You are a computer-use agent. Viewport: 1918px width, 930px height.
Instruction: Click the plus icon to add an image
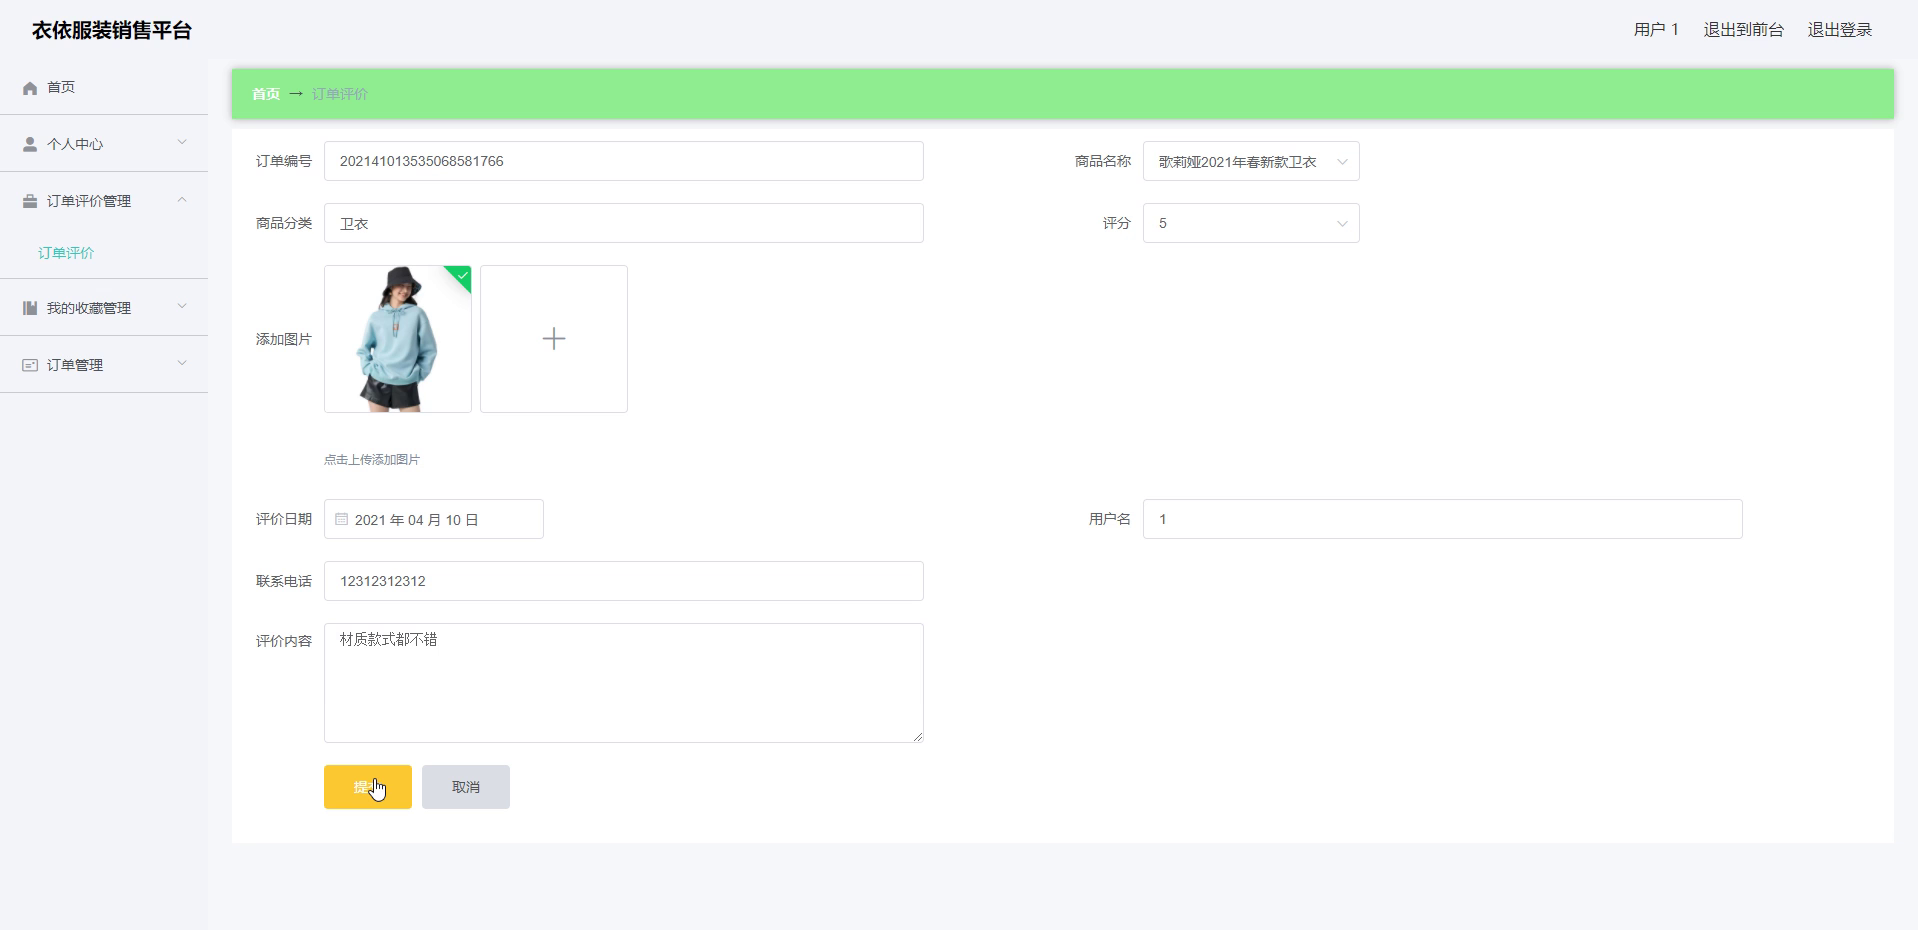tap(554, 339)
